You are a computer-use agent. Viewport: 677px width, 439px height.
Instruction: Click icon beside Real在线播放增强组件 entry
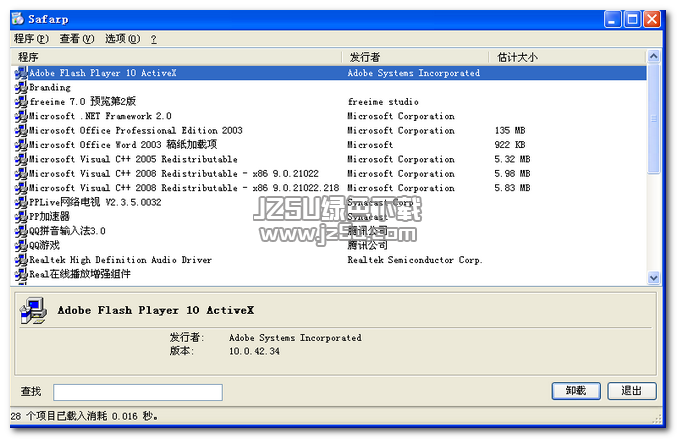(21, 275)
